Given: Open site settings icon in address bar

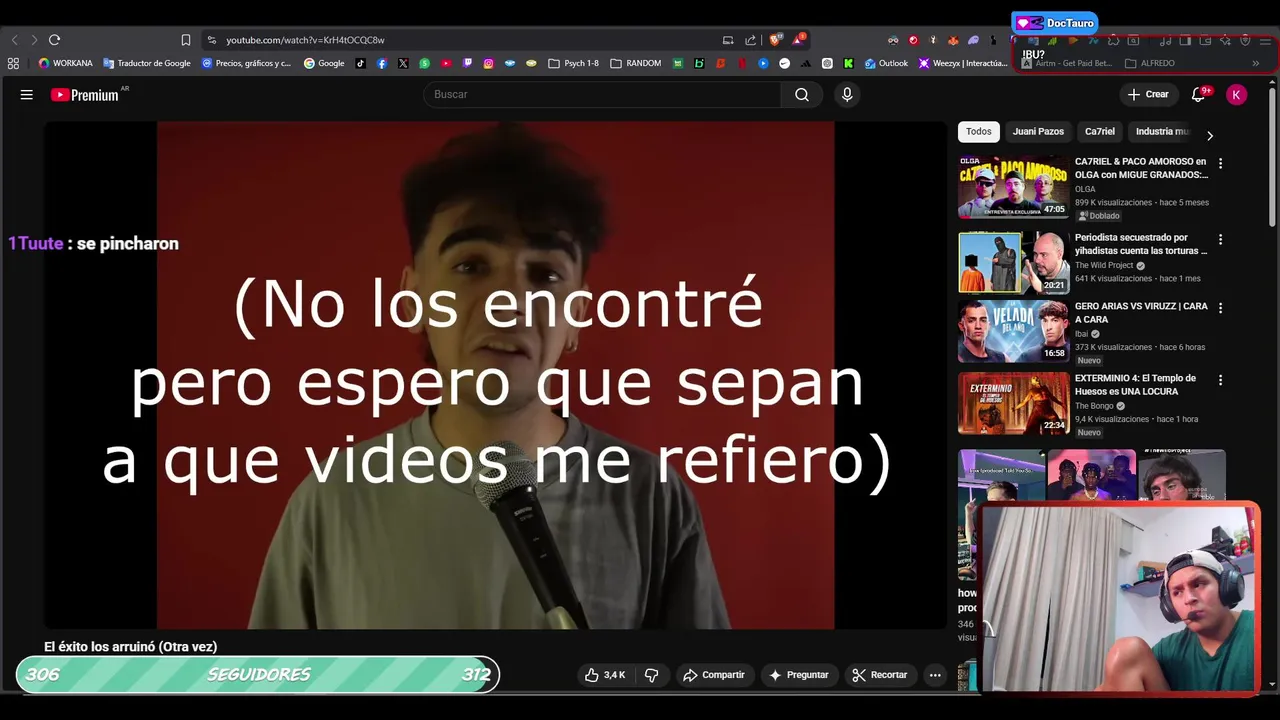Looking at the screenshot, I should point(211,40).
